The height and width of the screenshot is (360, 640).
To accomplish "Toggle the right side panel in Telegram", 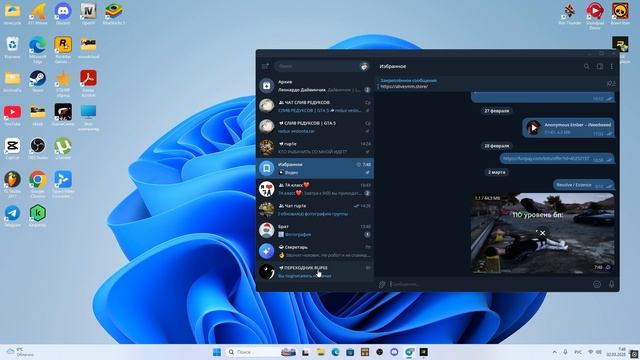I will coord(600,66).
